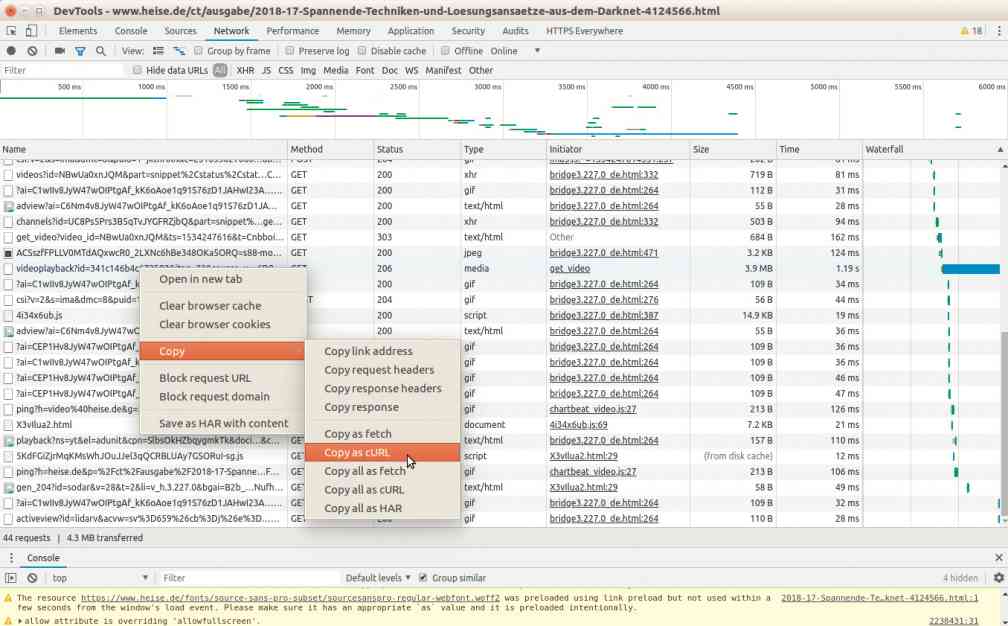Search network requests via magnifier icon
Viewport: 1008px width, 626px height.
(101, 51)
